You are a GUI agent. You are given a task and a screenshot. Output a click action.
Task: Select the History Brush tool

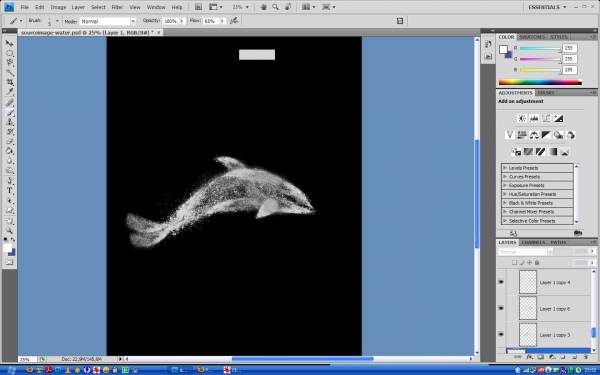(x=9, y=132)
